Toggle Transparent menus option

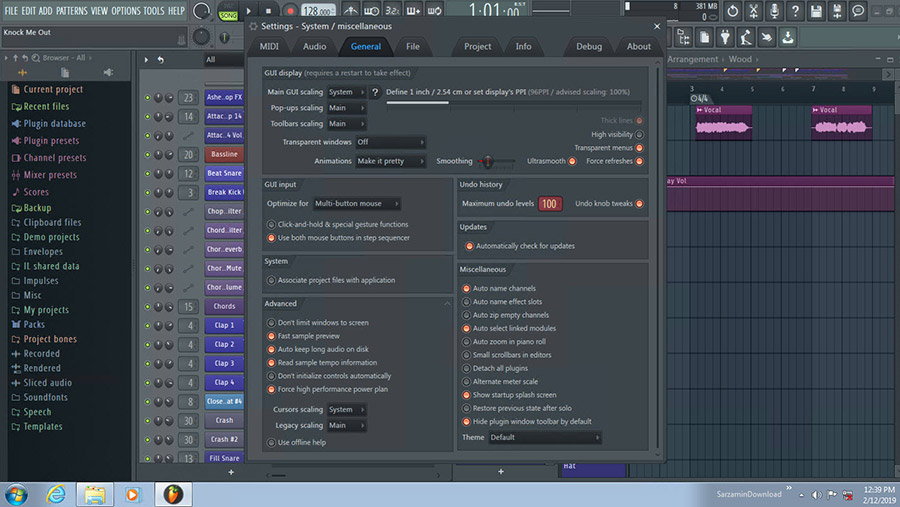tap(639, 148)
